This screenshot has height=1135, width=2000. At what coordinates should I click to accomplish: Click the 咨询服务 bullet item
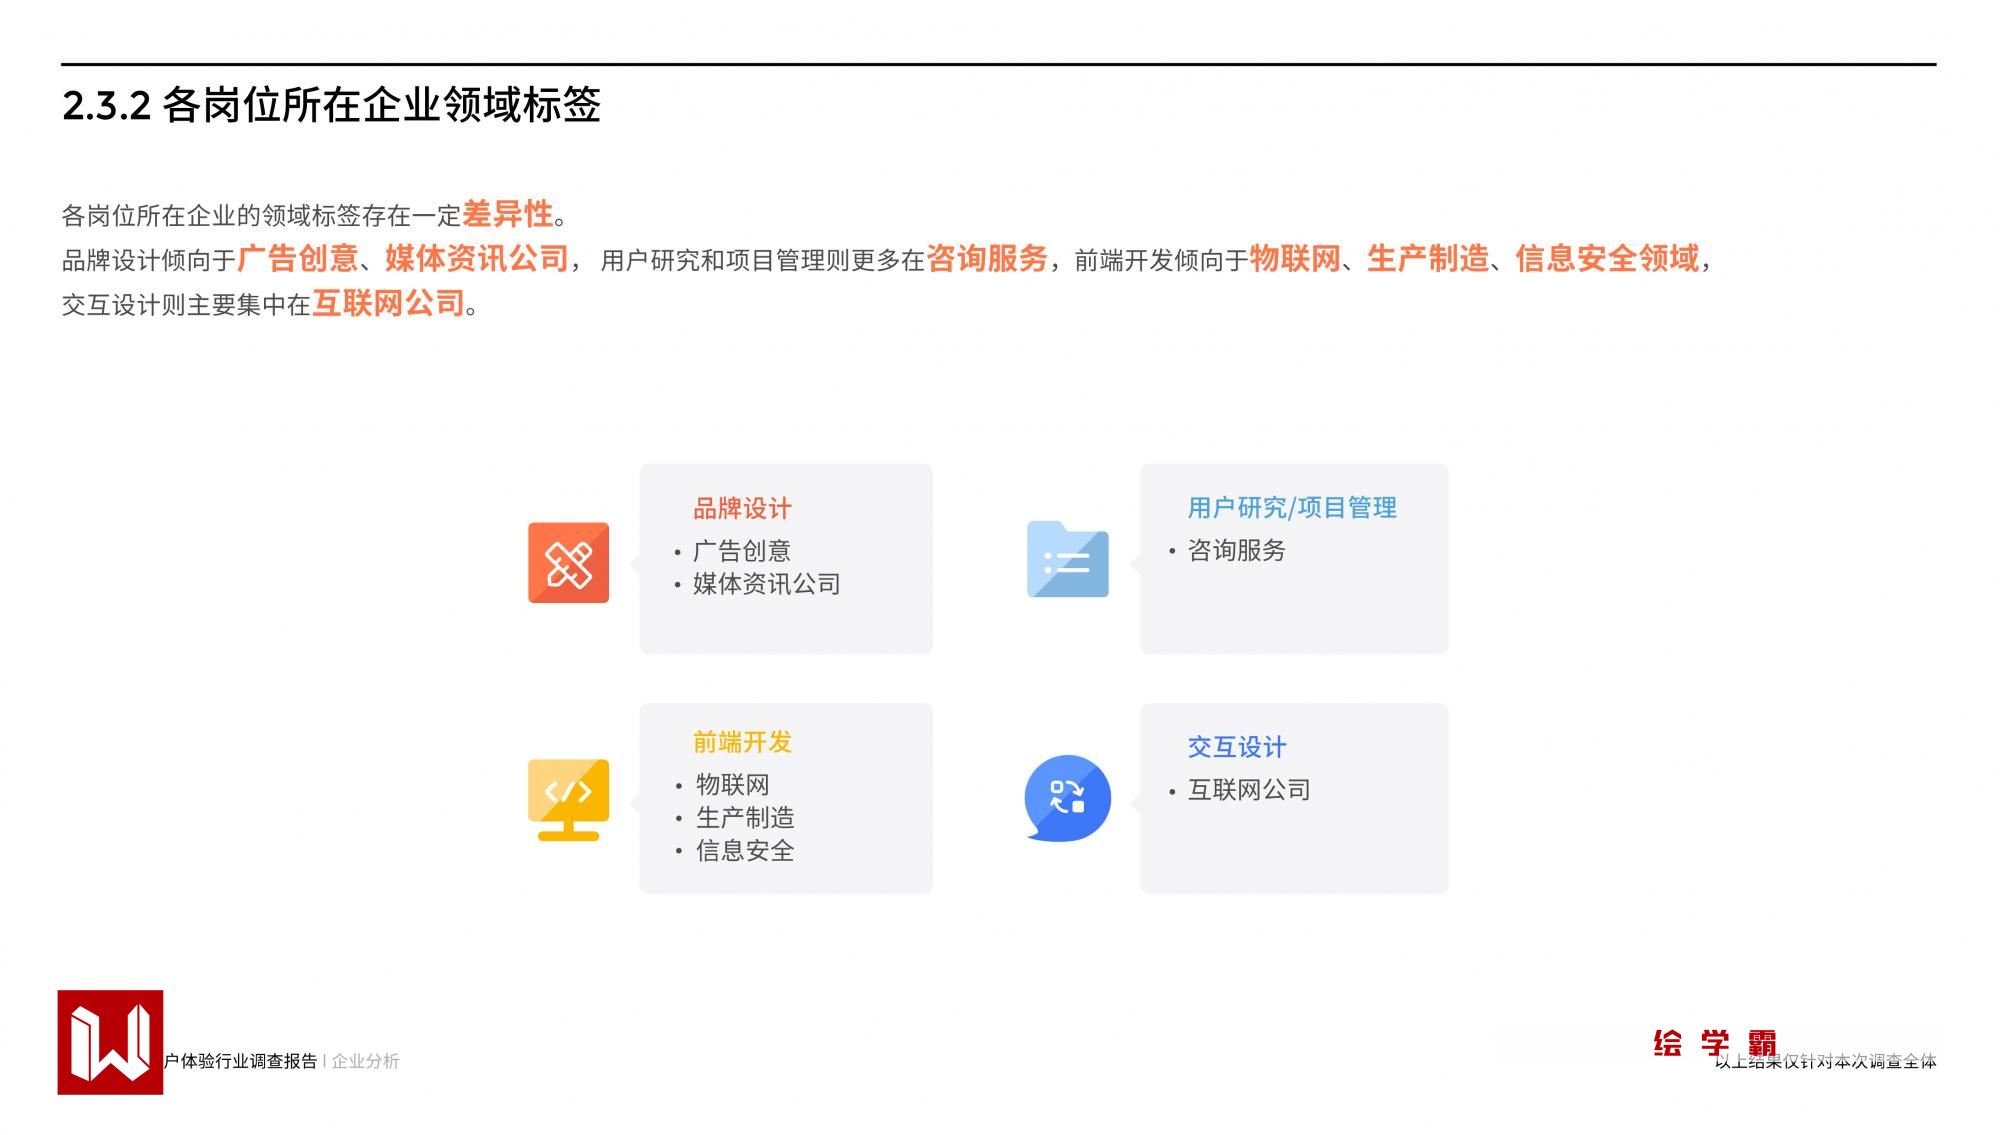[x=1236, y=550]
